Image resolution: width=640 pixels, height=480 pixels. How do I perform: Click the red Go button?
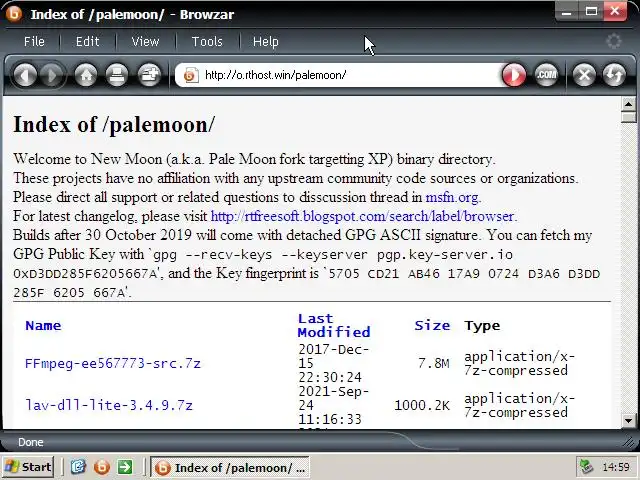pos(513,75)
